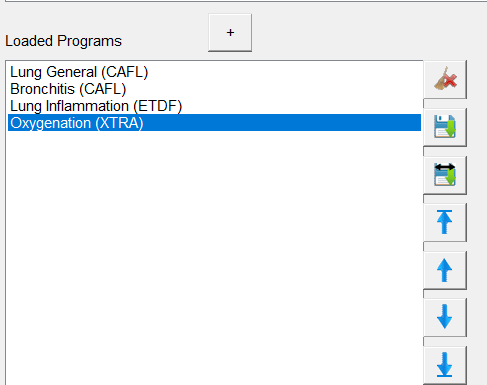Move selected program up one position
Image resolution: width=487 pixels, height=385 pixels.
[445, 270]
